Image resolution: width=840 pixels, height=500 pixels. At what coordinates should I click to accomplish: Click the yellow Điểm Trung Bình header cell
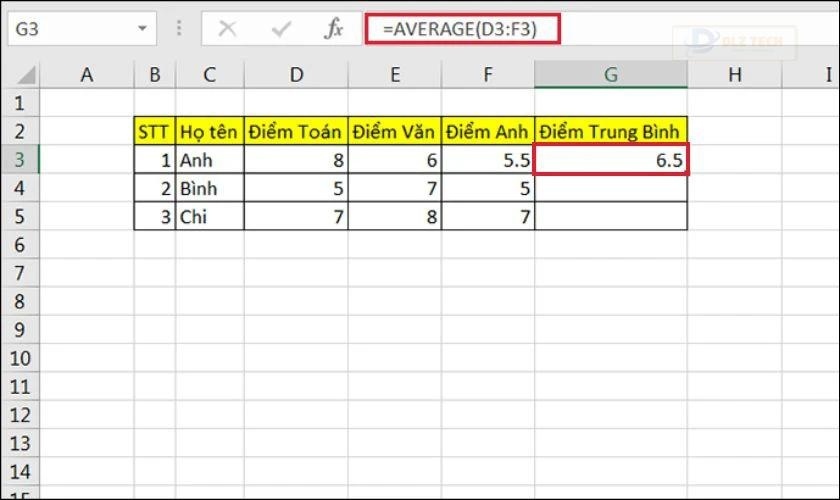[611, 131]
